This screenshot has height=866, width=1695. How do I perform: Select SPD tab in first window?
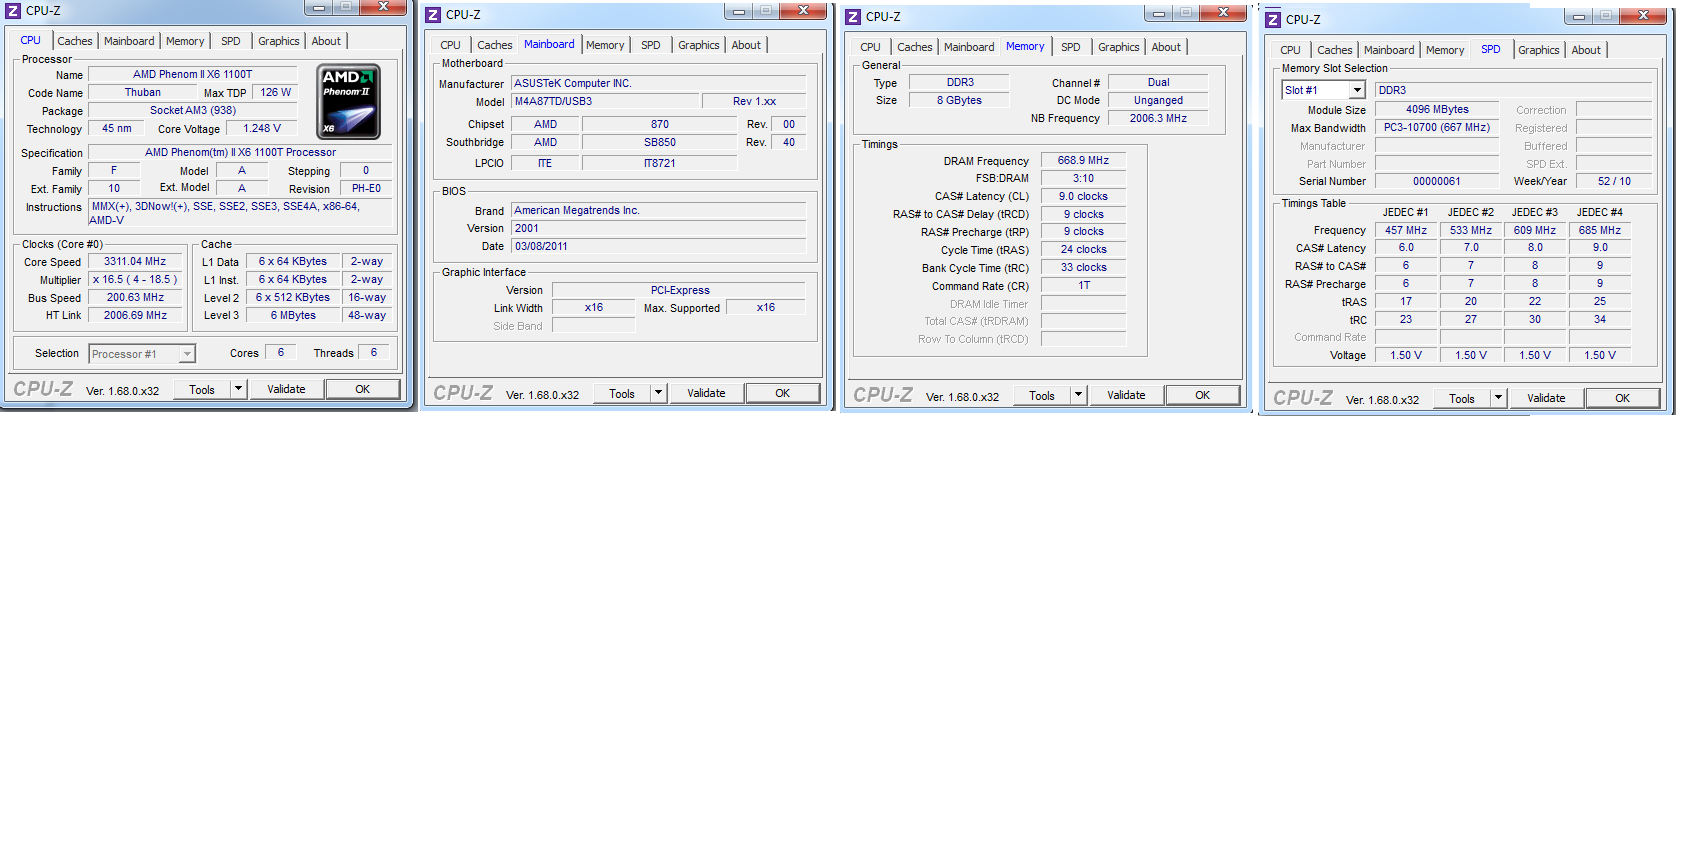click(x=231, y=41)
